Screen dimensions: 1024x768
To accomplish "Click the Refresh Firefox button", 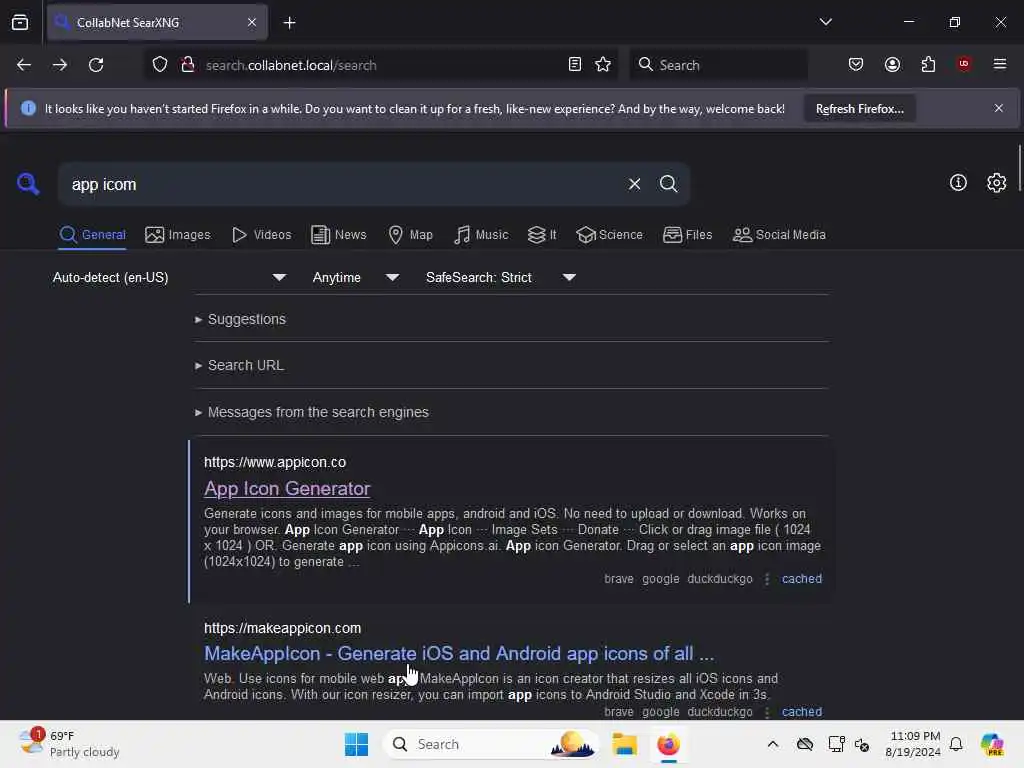I will [859, 109].
